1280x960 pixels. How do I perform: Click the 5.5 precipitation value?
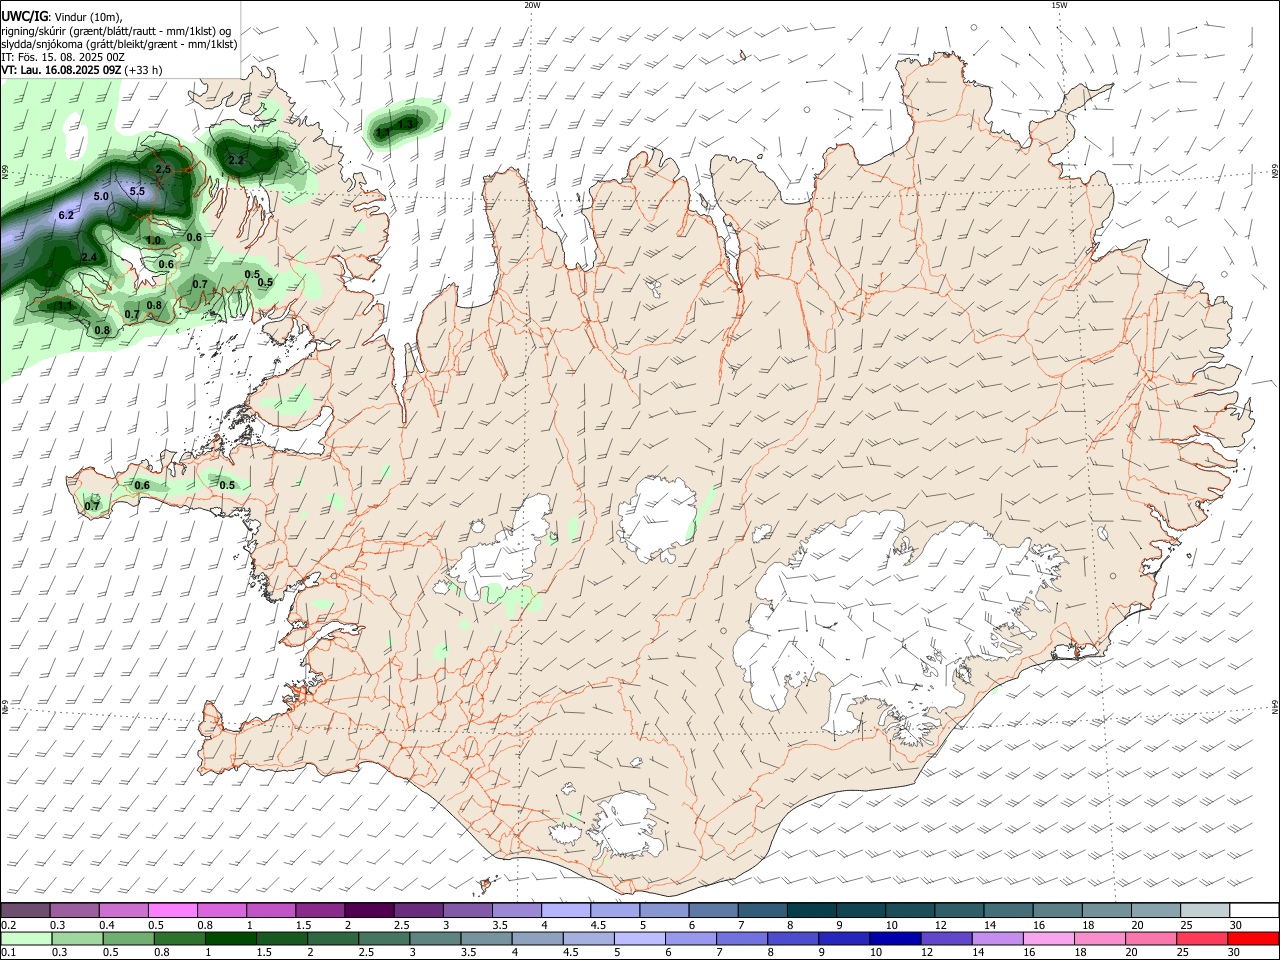[x=138, y=191]
